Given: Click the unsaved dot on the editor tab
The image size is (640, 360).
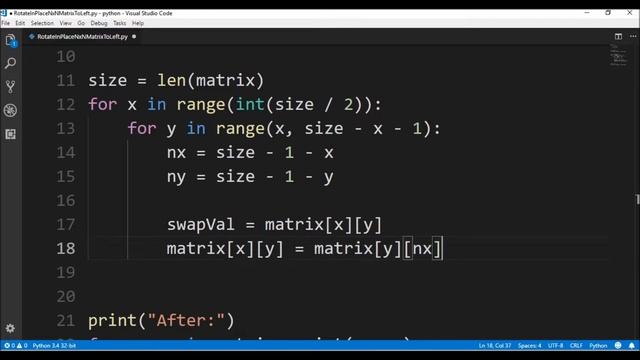Looking at the screenshot, I should point(134,36).
